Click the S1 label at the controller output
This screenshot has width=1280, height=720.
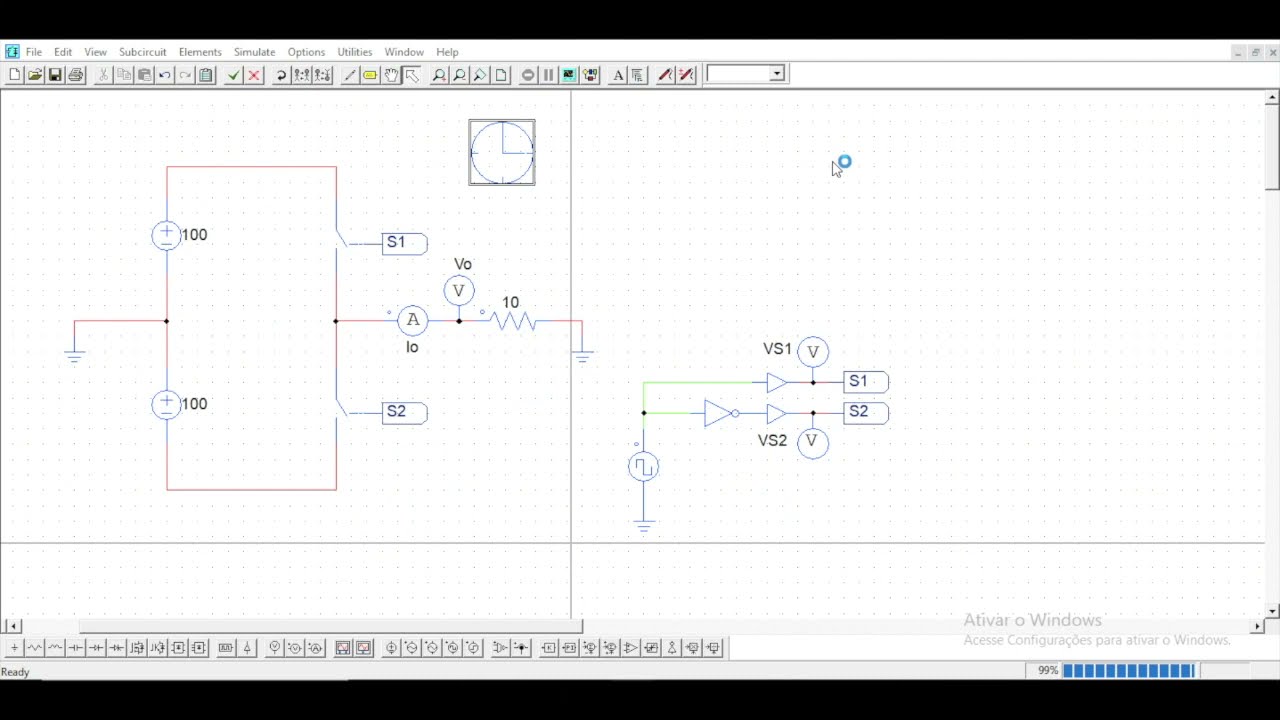(x=866, y=382)
